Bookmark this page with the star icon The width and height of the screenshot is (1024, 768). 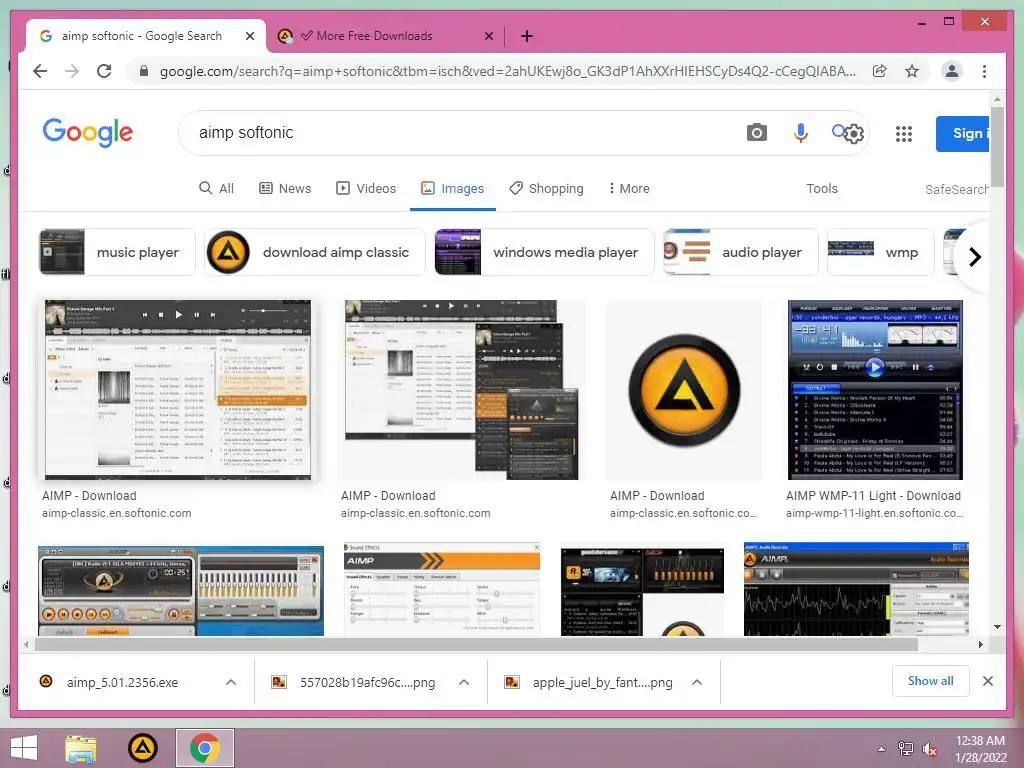coord(912,71)
